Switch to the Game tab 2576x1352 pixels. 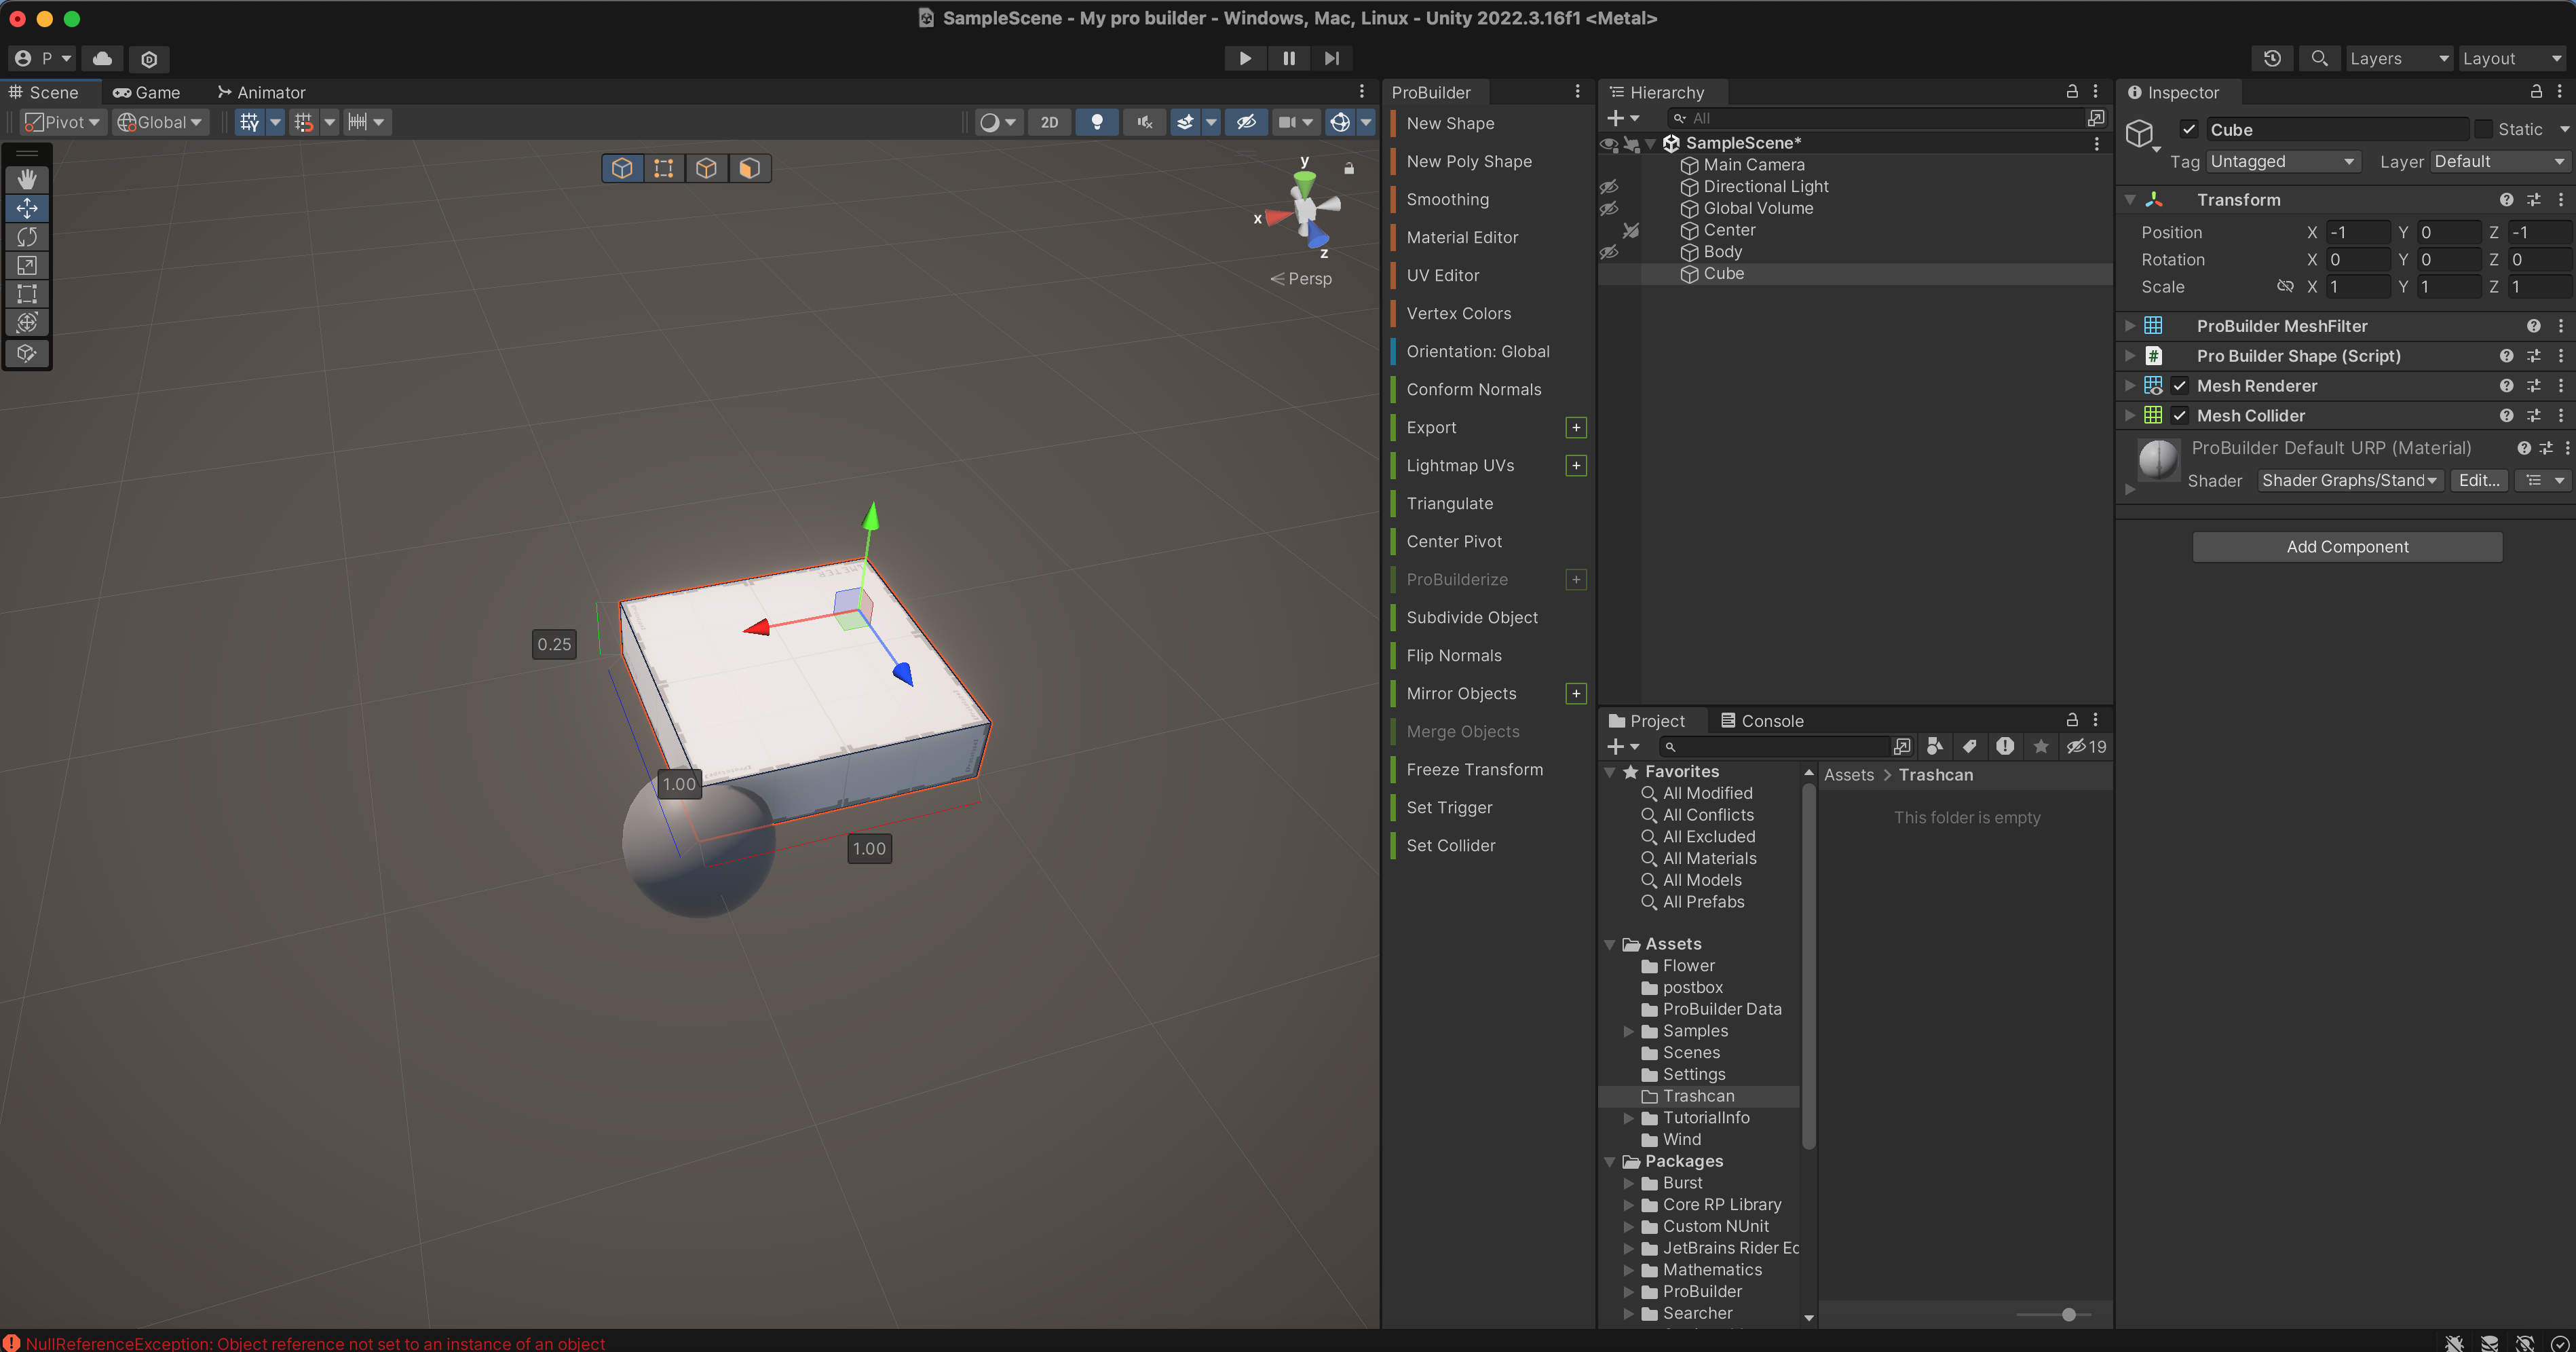tap(147, 92)
